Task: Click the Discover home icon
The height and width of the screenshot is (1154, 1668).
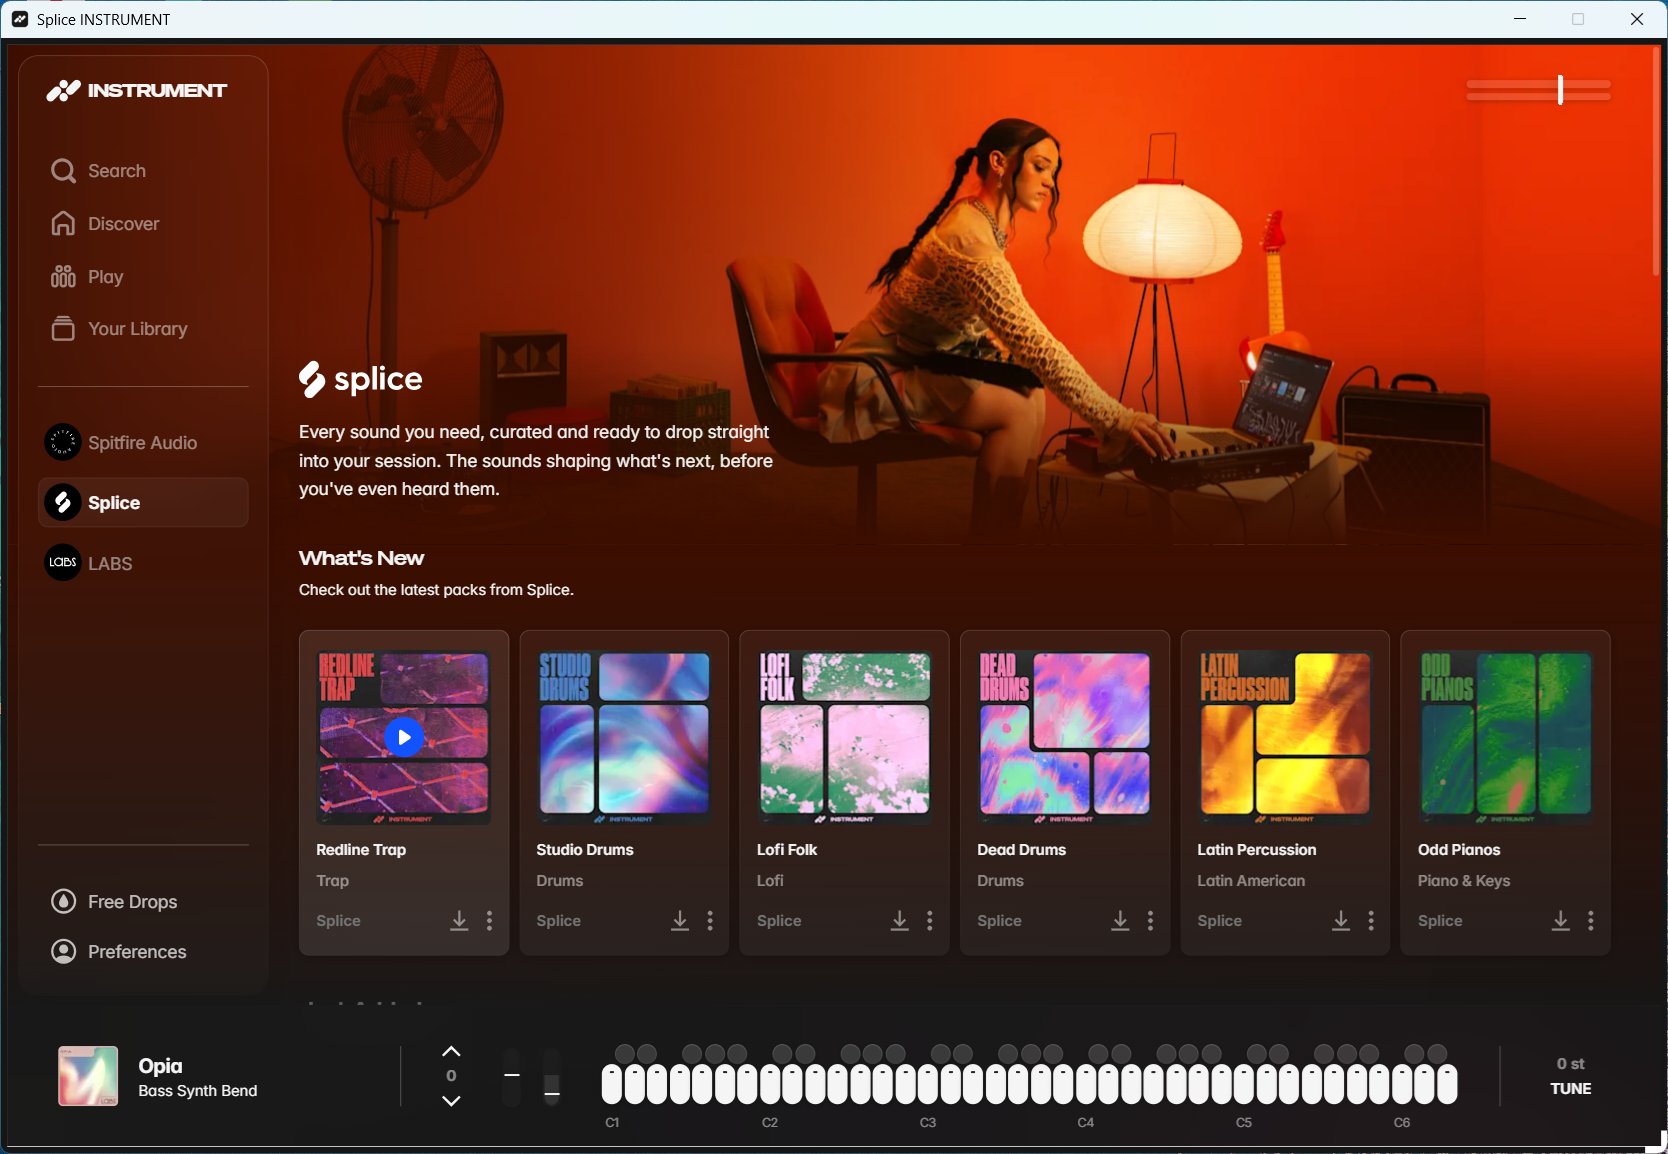Action: coord(63,224)
